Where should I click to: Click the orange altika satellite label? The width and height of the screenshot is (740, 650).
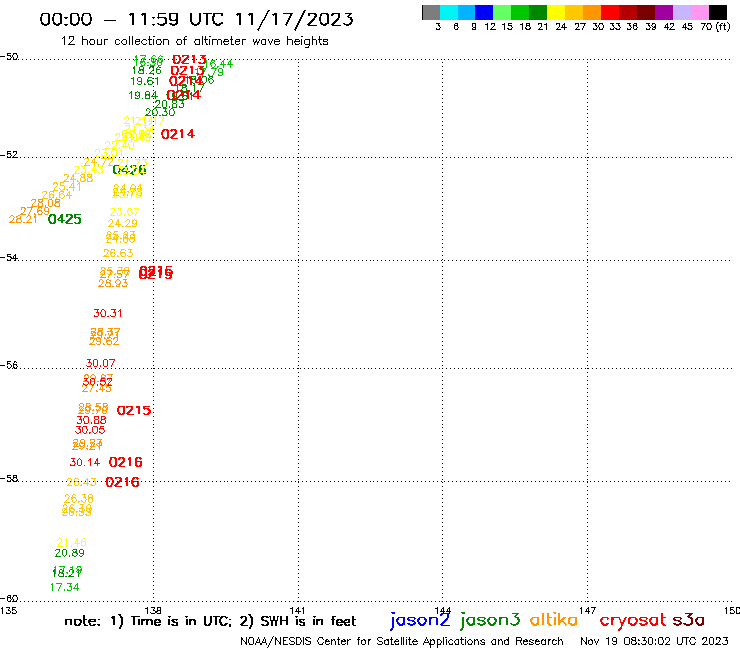(553, 619)
